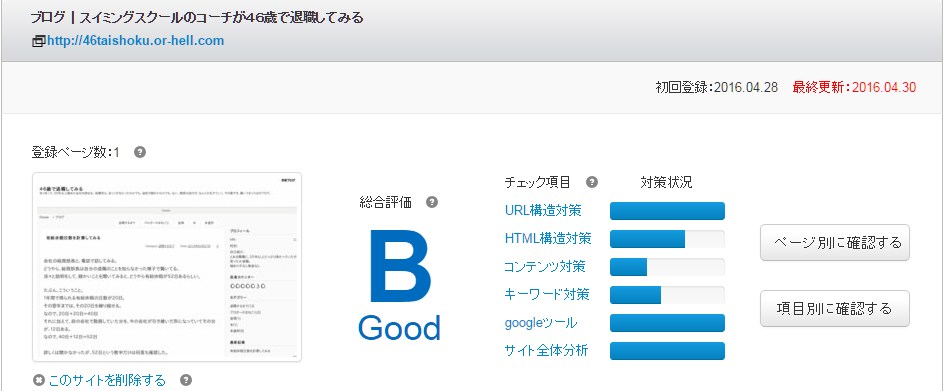Open the googleツール check item

(x=541, y=323)
